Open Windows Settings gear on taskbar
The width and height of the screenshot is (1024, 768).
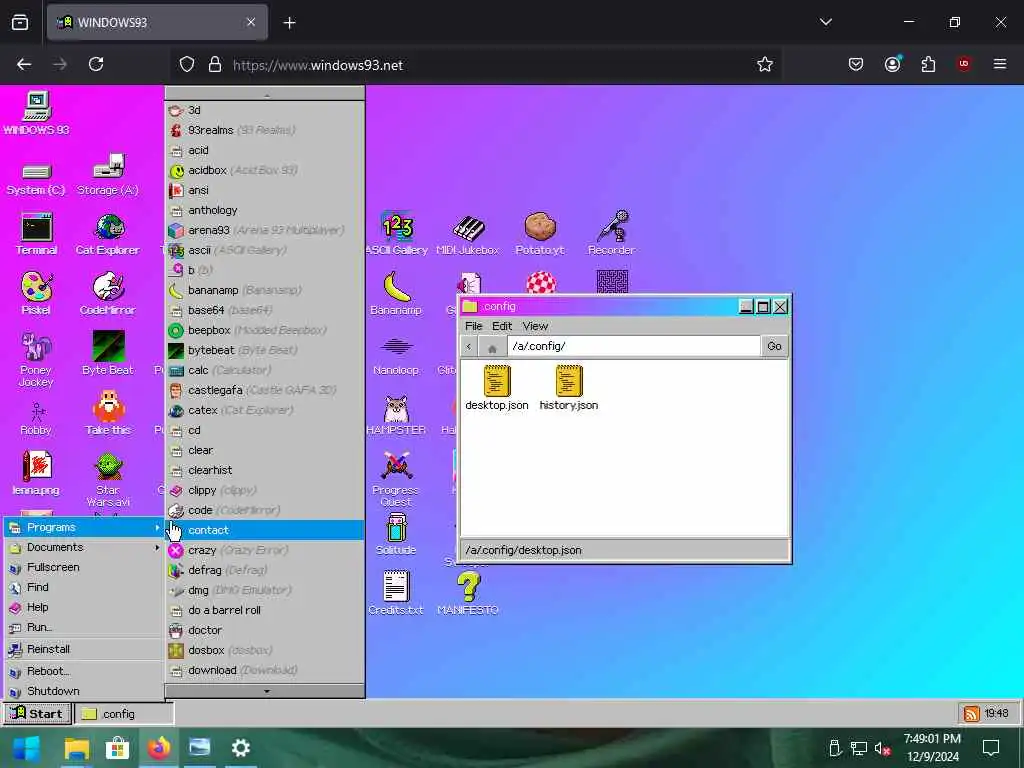[x=240, y=748]
